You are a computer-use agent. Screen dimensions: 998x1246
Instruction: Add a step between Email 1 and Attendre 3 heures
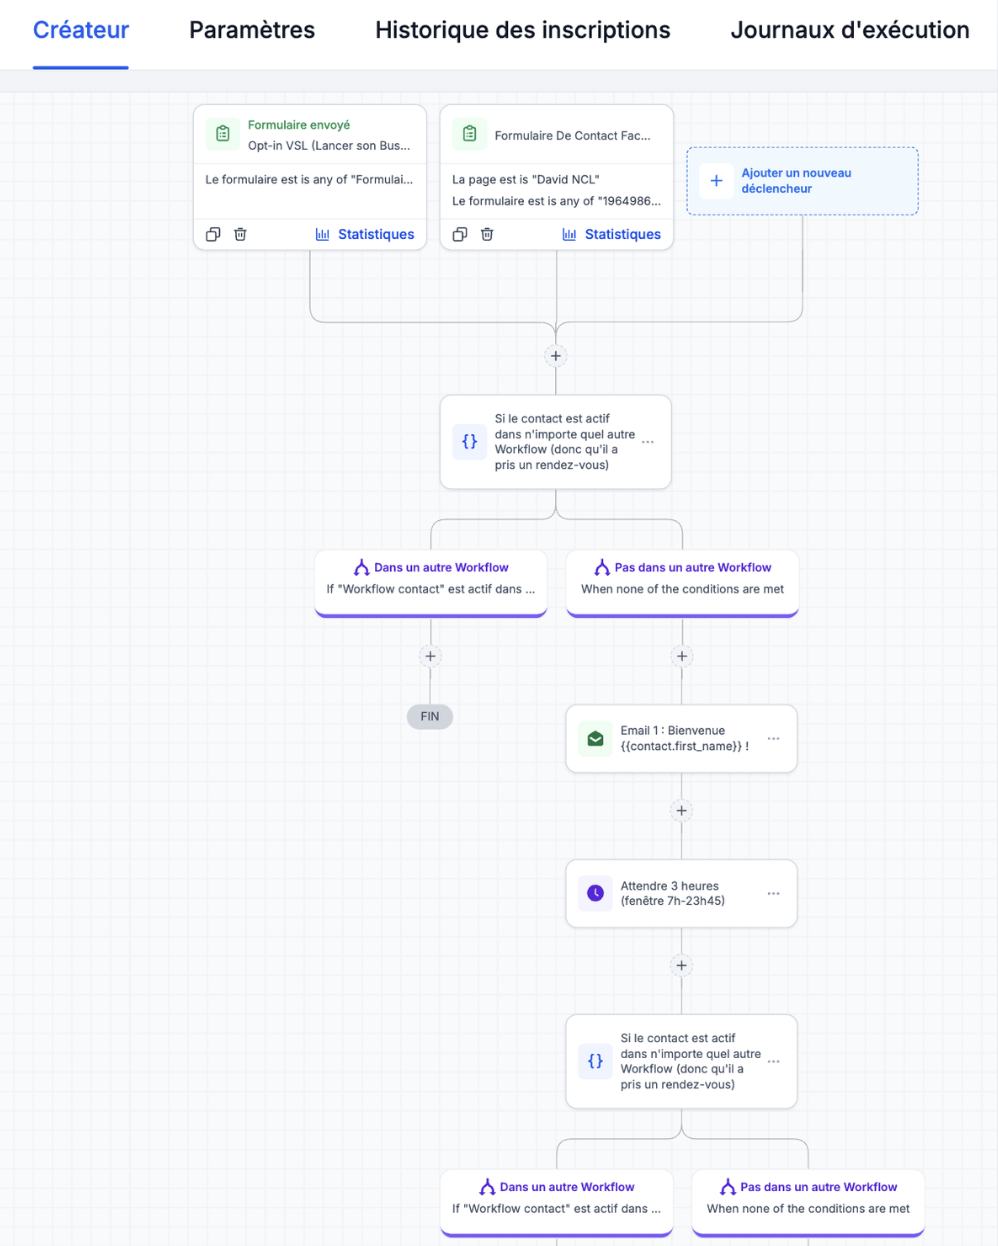[682, 811]
